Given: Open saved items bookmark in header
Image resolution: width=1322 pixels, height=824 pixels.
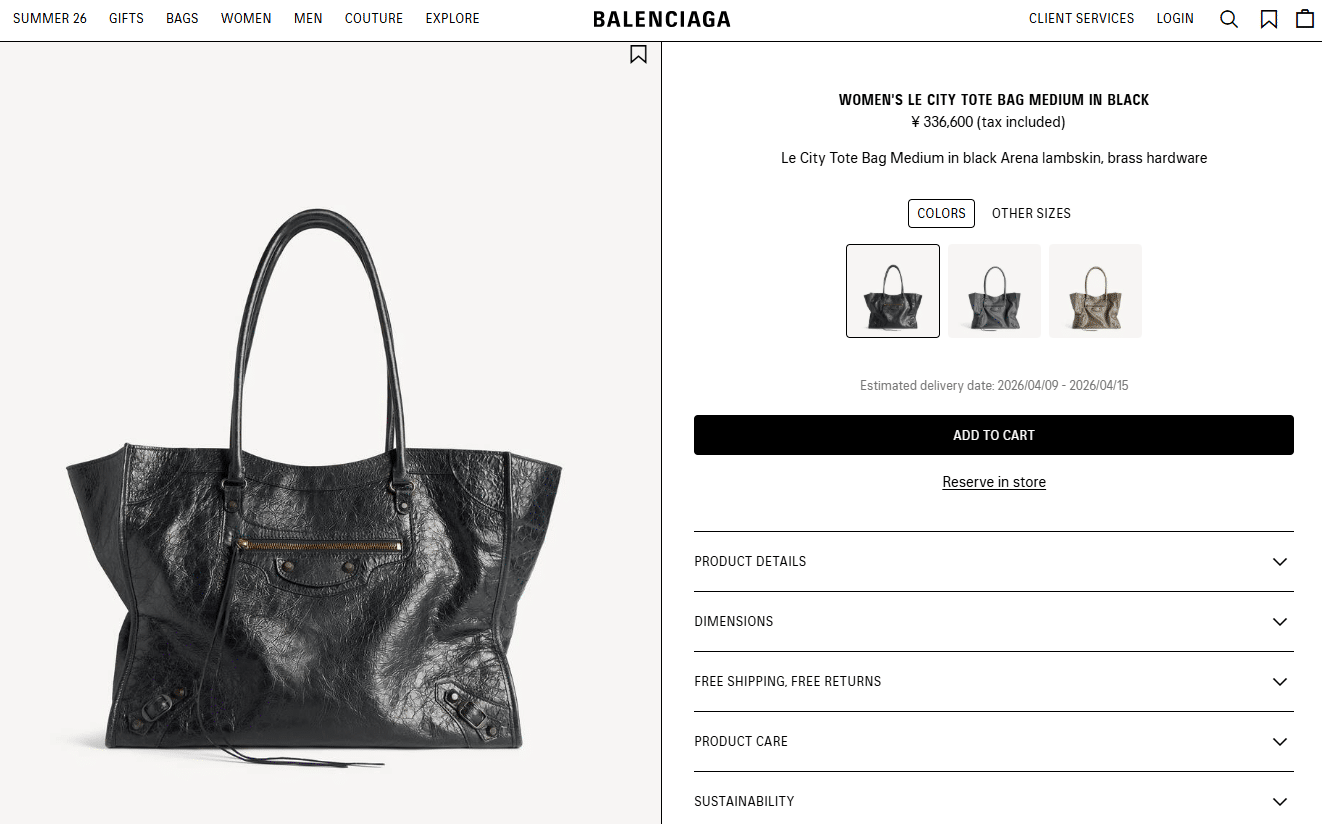Looking at the screenshot, I should pos(1269,19).
